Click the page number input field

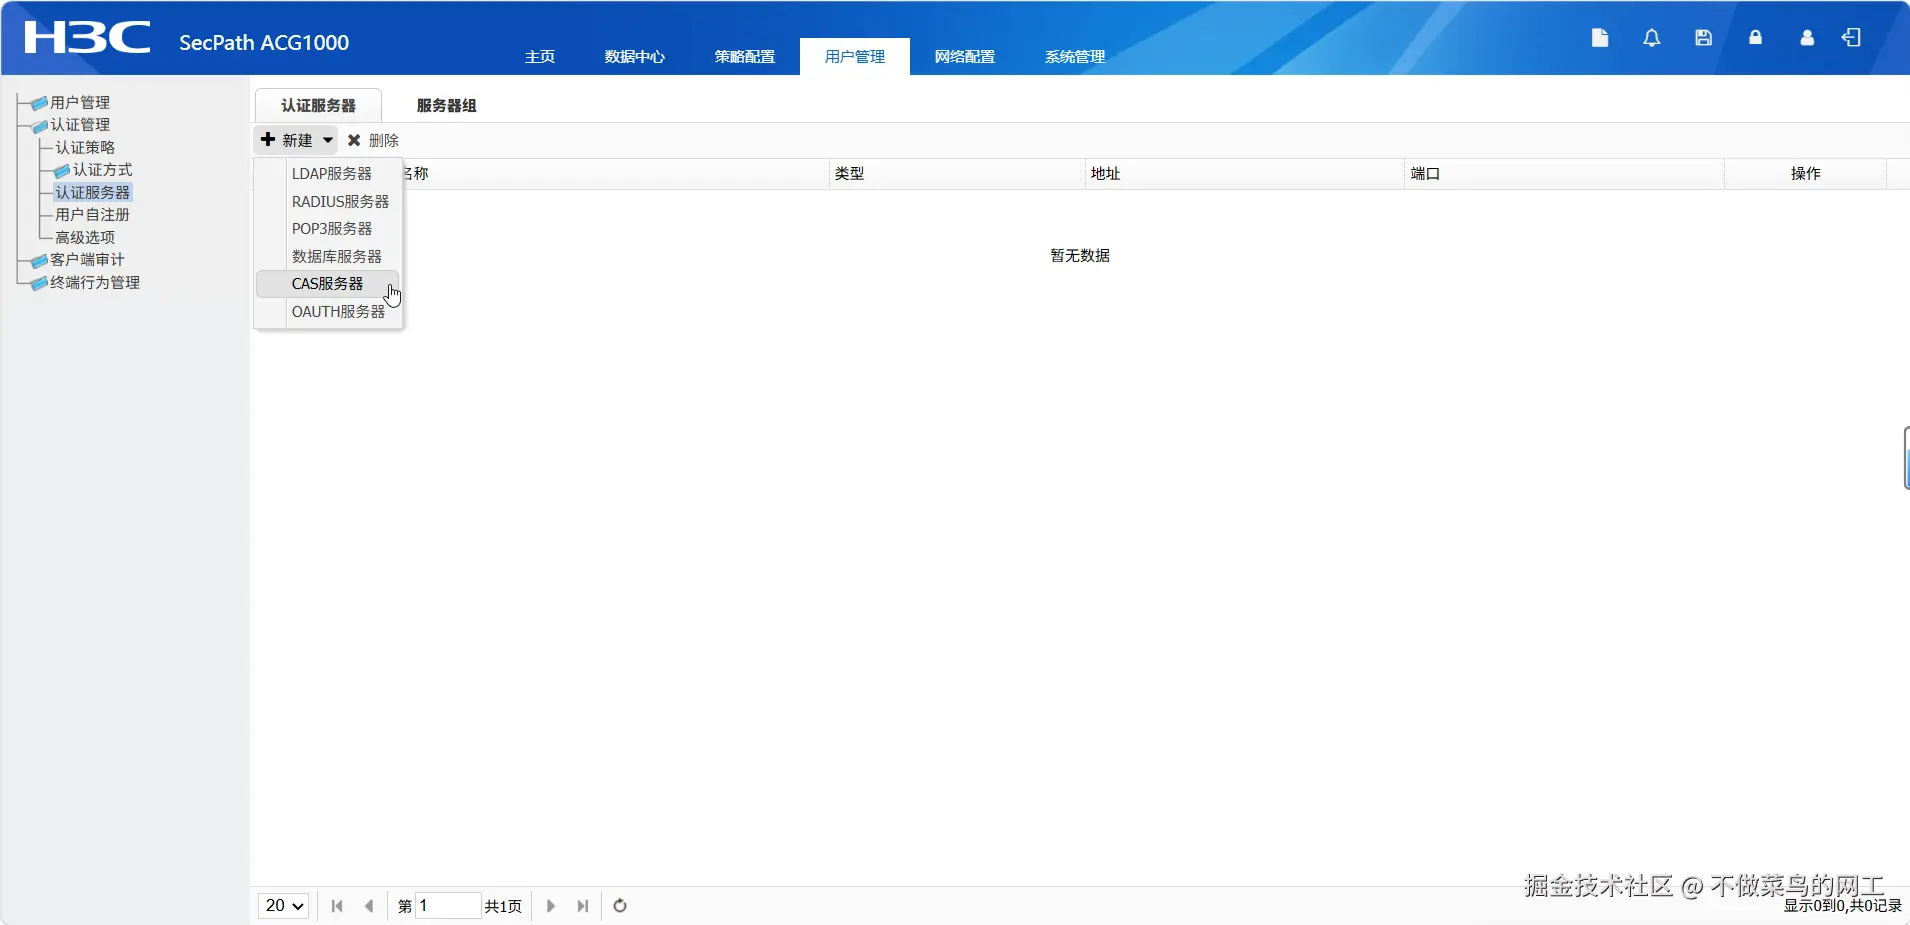(448, 905)
